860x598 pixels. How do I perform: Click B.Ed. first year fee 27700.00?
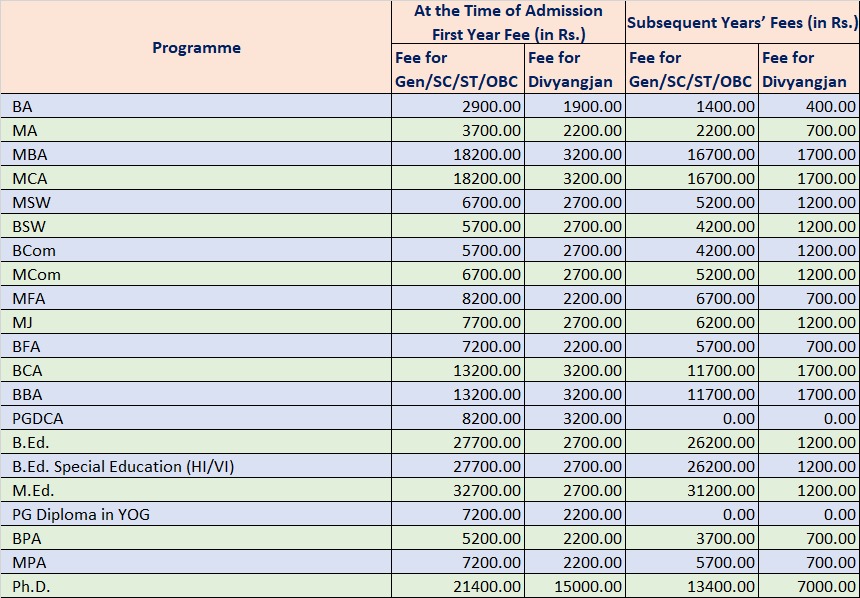(x=458, y=442)
